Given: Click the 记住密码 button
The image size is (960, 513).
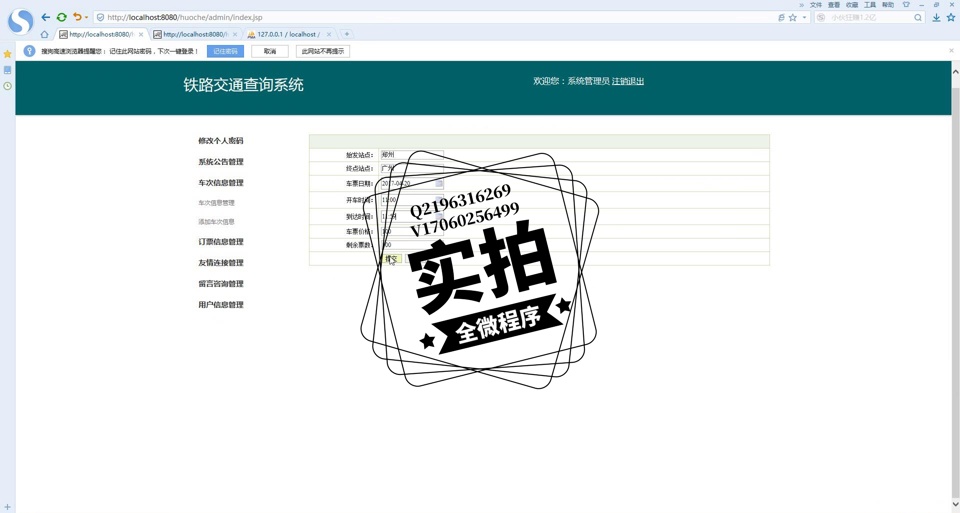Looking at the screenshot, I should point(225,51).
